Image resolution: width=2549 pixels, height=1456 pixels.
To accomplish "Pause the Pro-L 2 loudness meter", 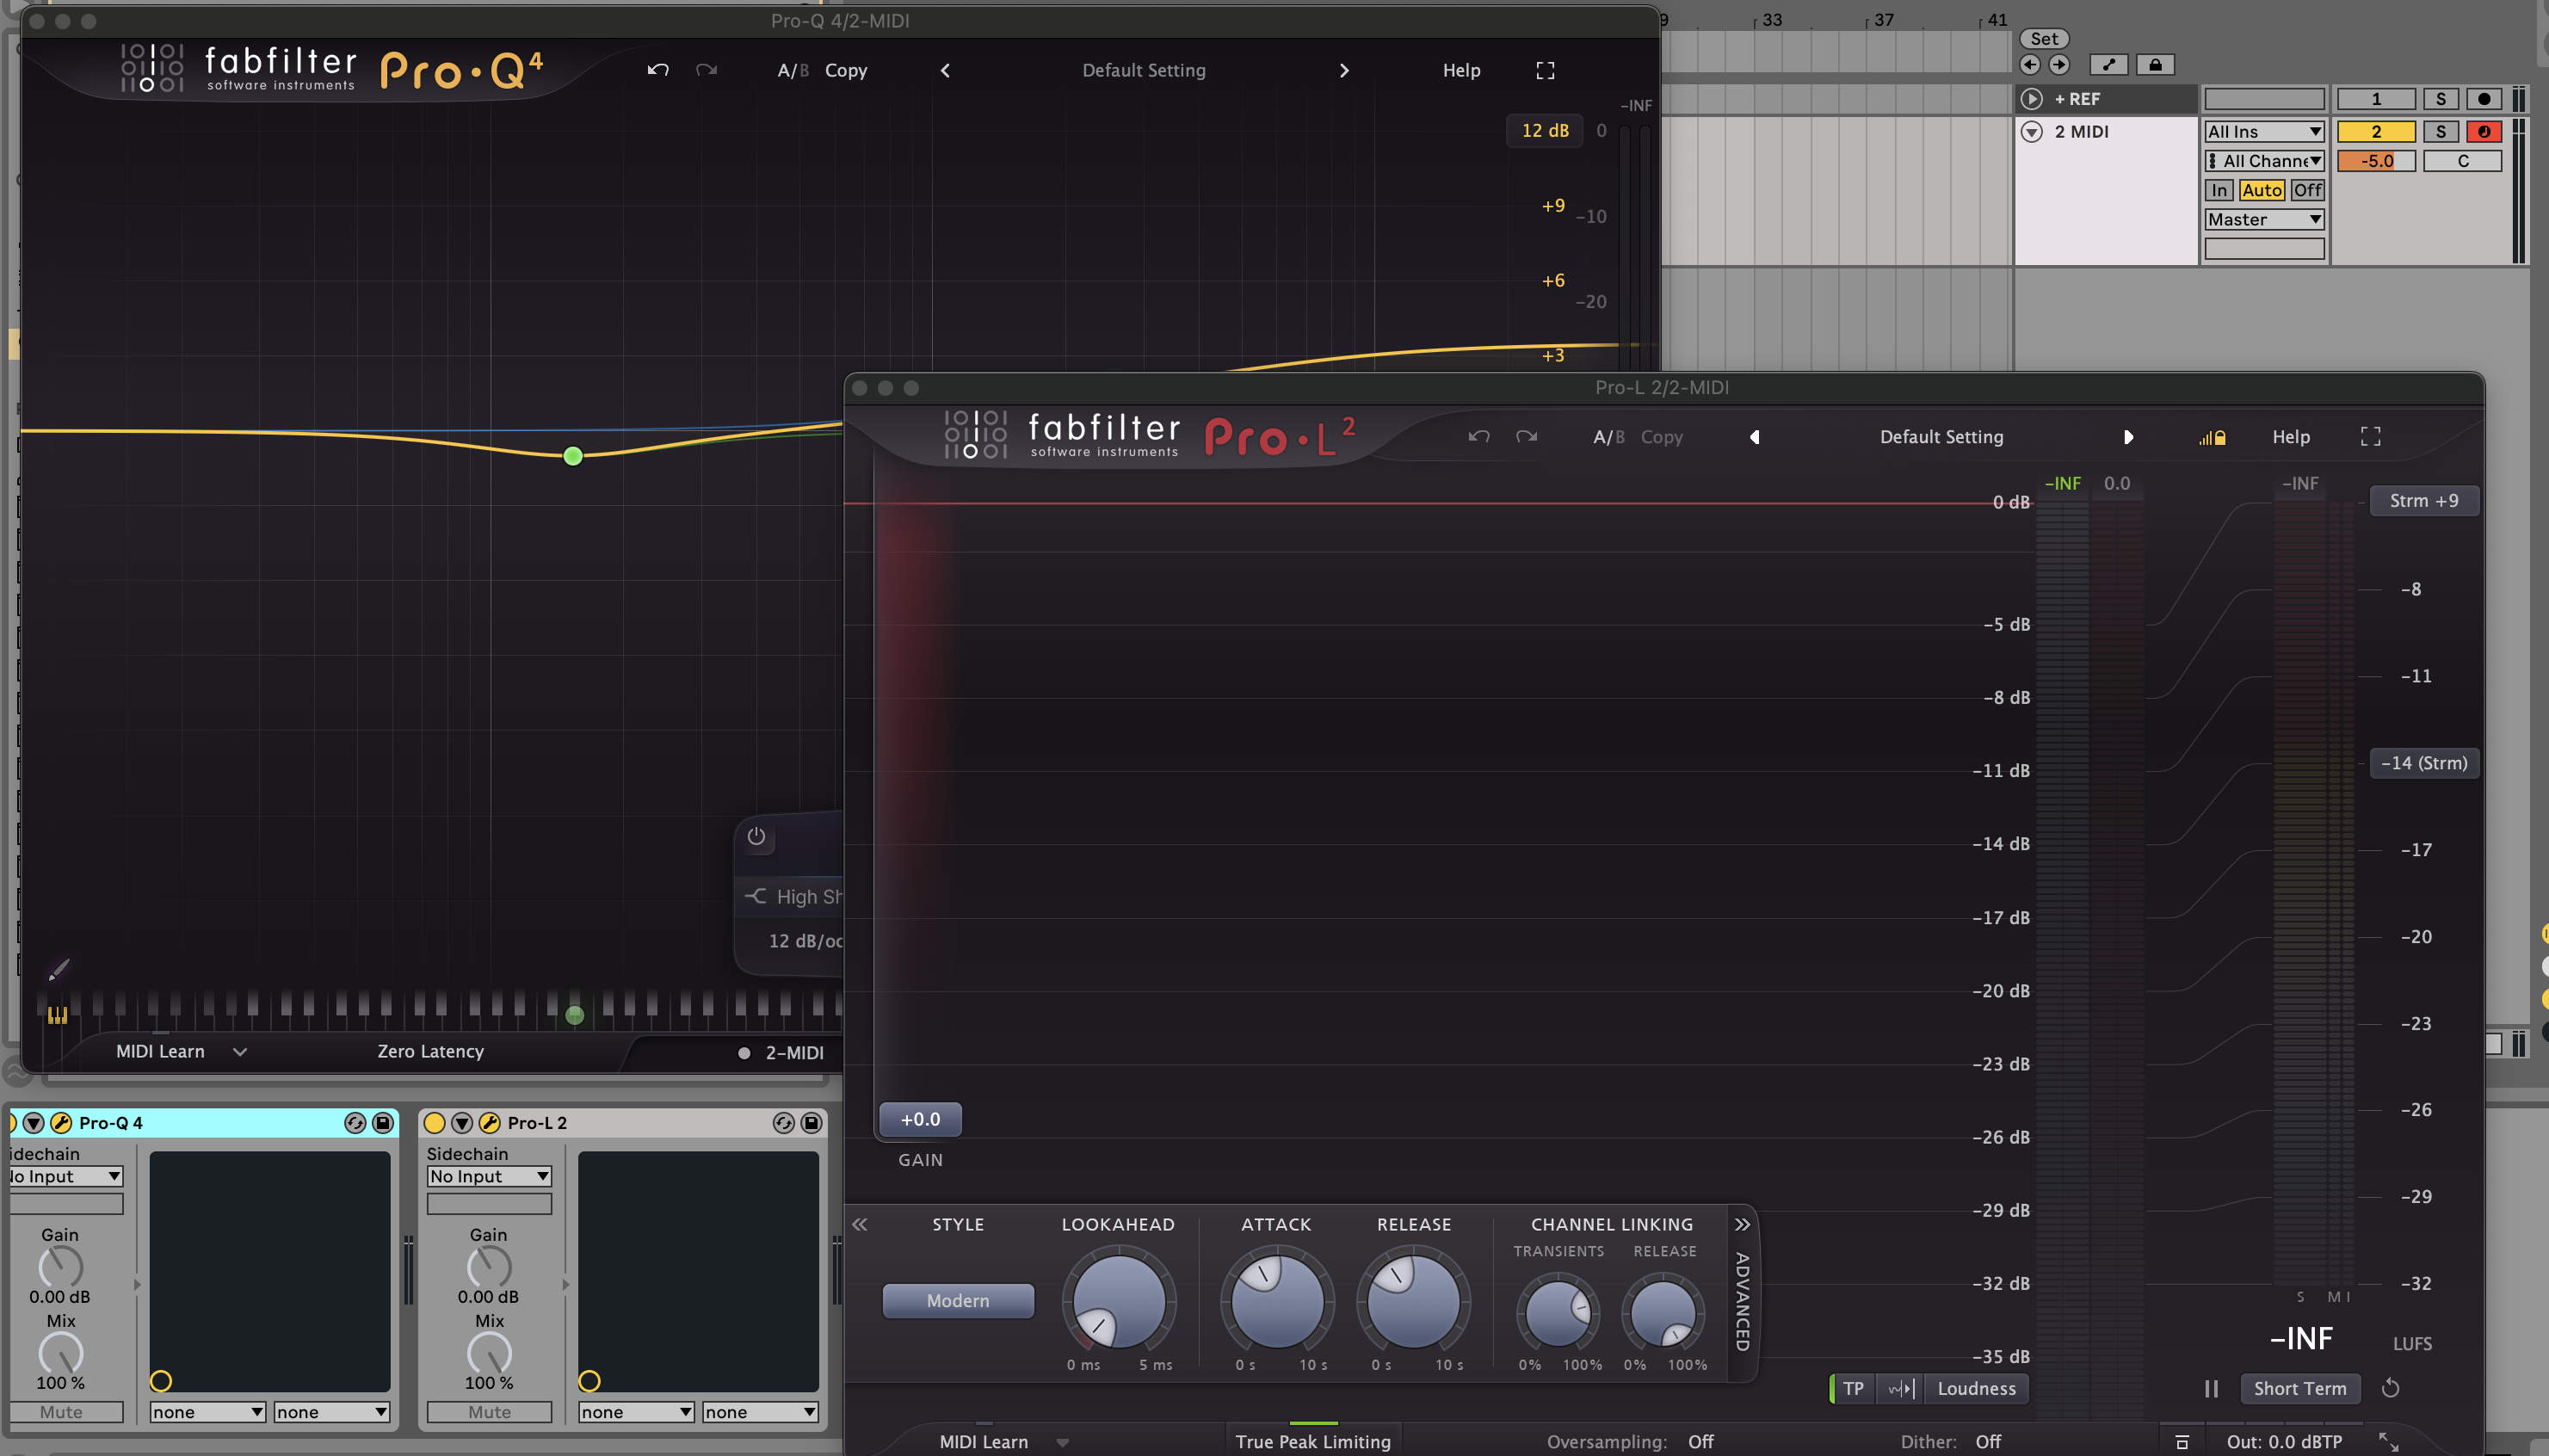I will pos(2211,1388).
